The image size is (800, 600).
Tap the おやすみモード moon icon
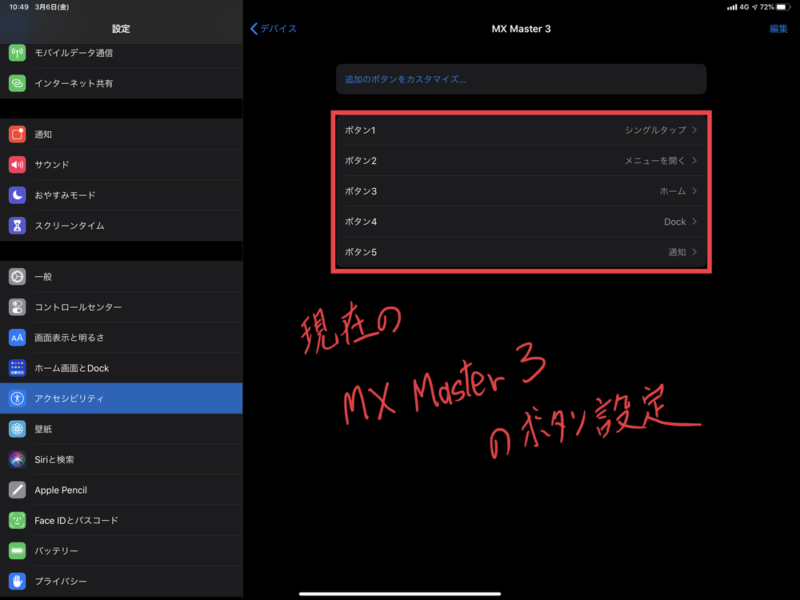17,195
